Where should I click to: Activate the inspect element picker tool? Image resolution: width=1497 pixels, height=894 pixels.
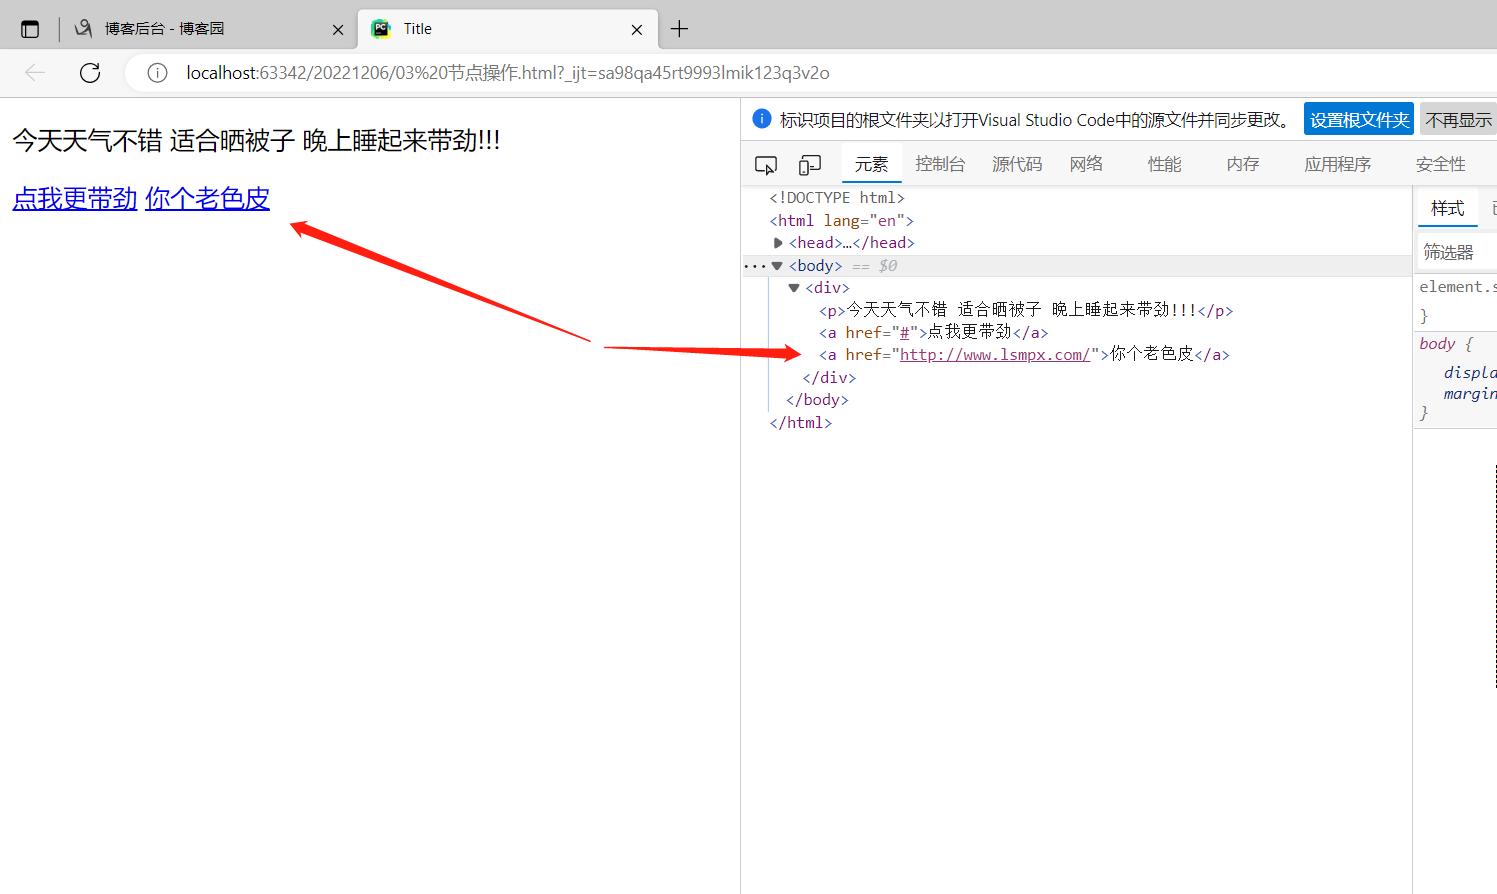pos(766,165)
